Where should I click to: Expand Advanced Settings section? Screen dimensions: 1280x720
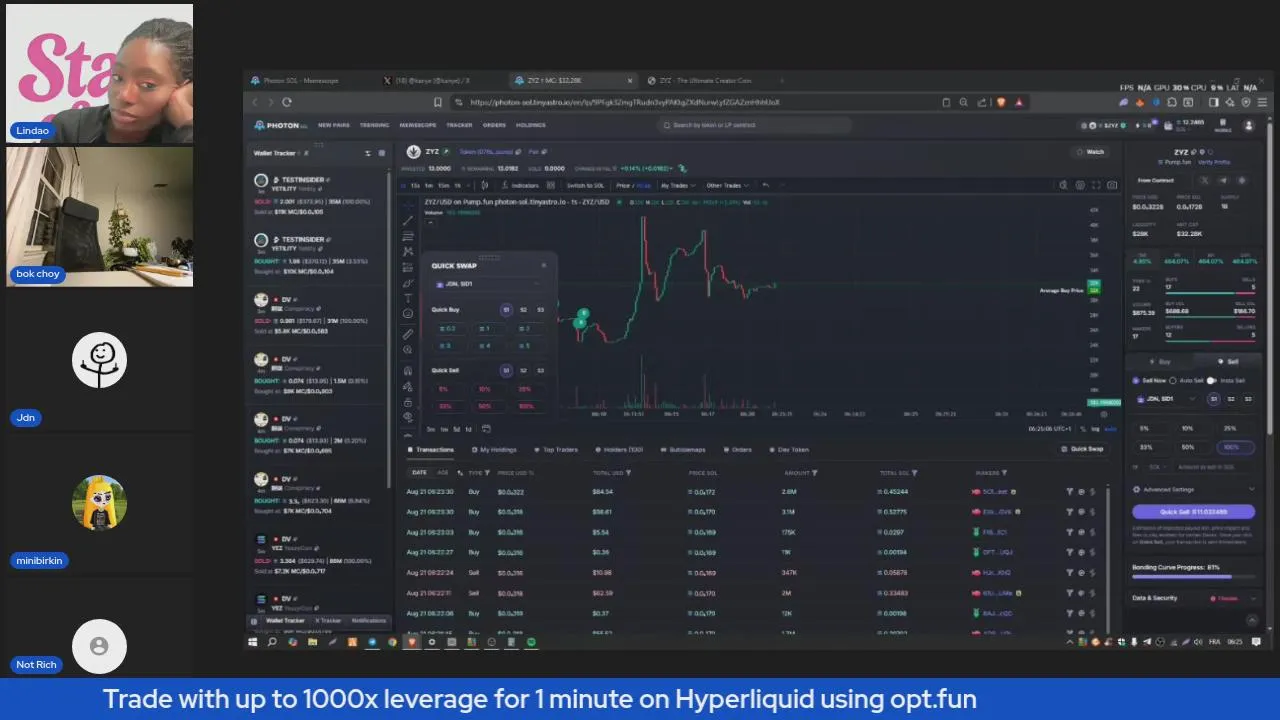coord(1194,490)
